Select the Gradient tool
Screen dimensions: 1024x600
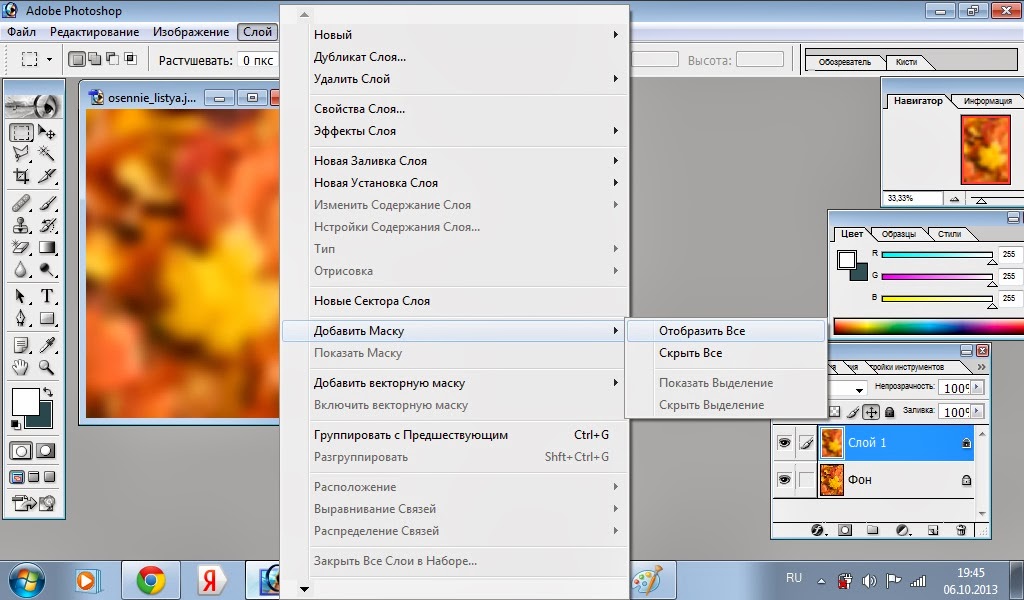46,247
